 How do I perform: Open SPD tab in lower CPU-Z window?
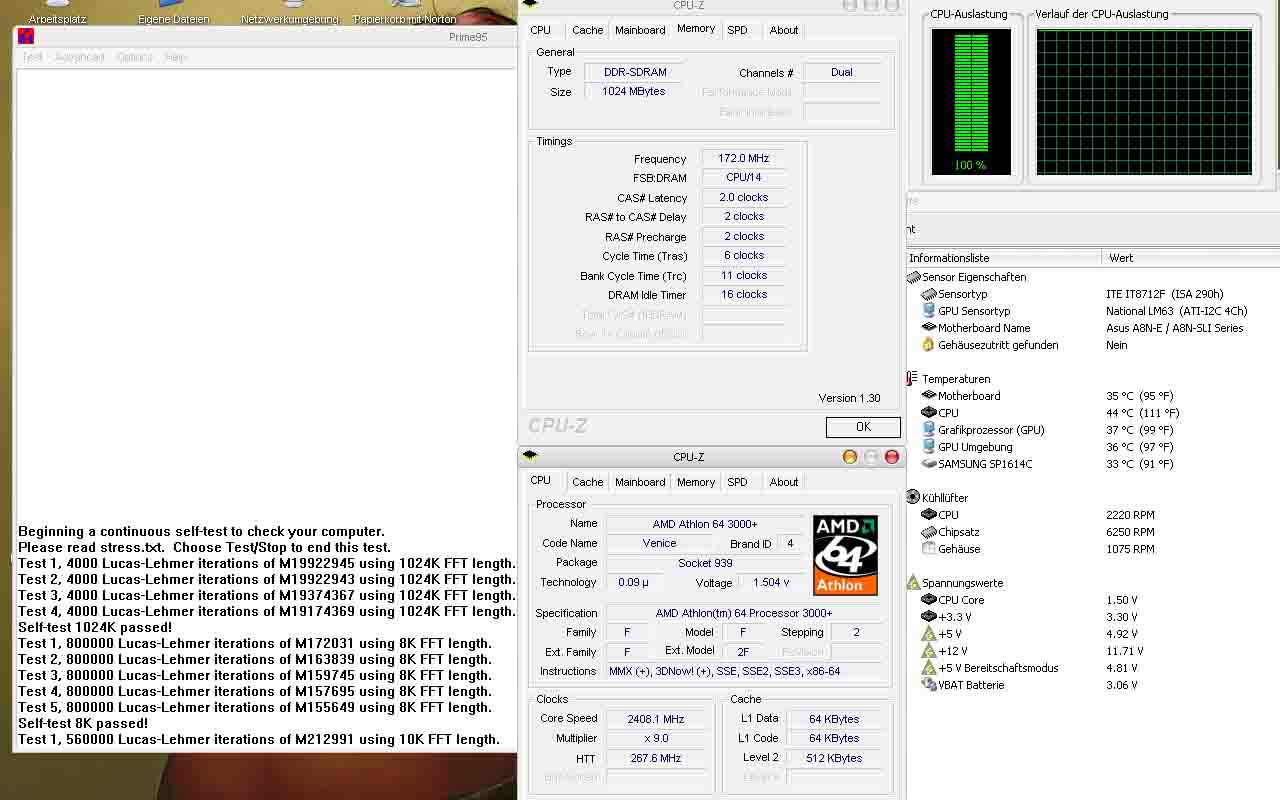pyautogui.click(x=737, y=482)
